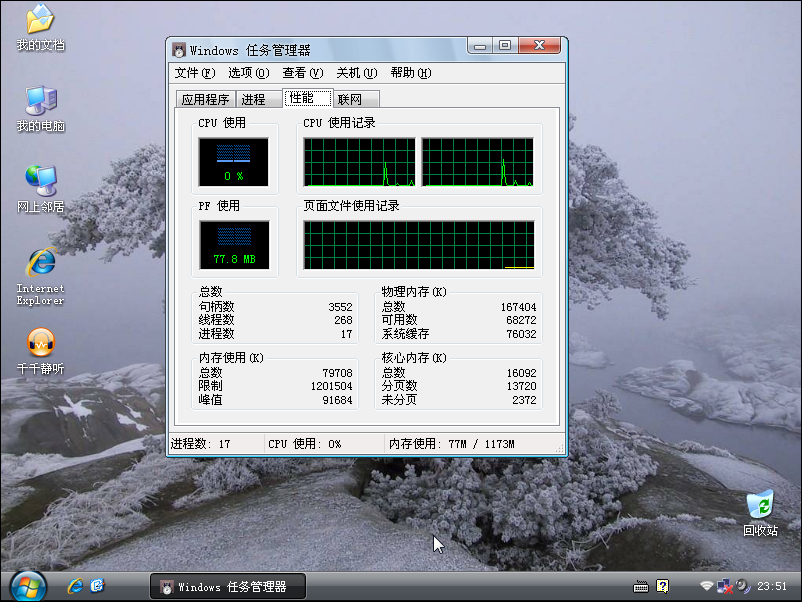Click the kernel memory 总数 value 16092

click(521, 373)
